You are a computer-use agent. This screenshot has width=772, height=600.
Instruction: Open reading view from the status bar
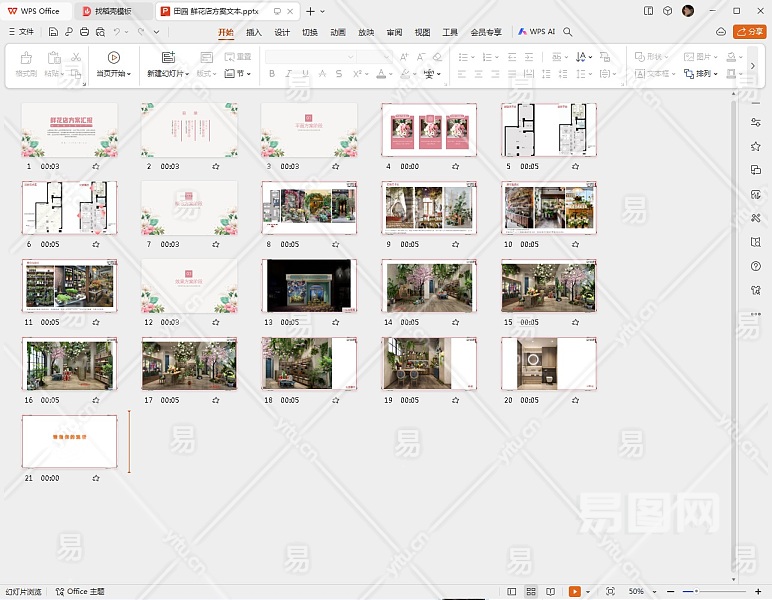[550, 592]
